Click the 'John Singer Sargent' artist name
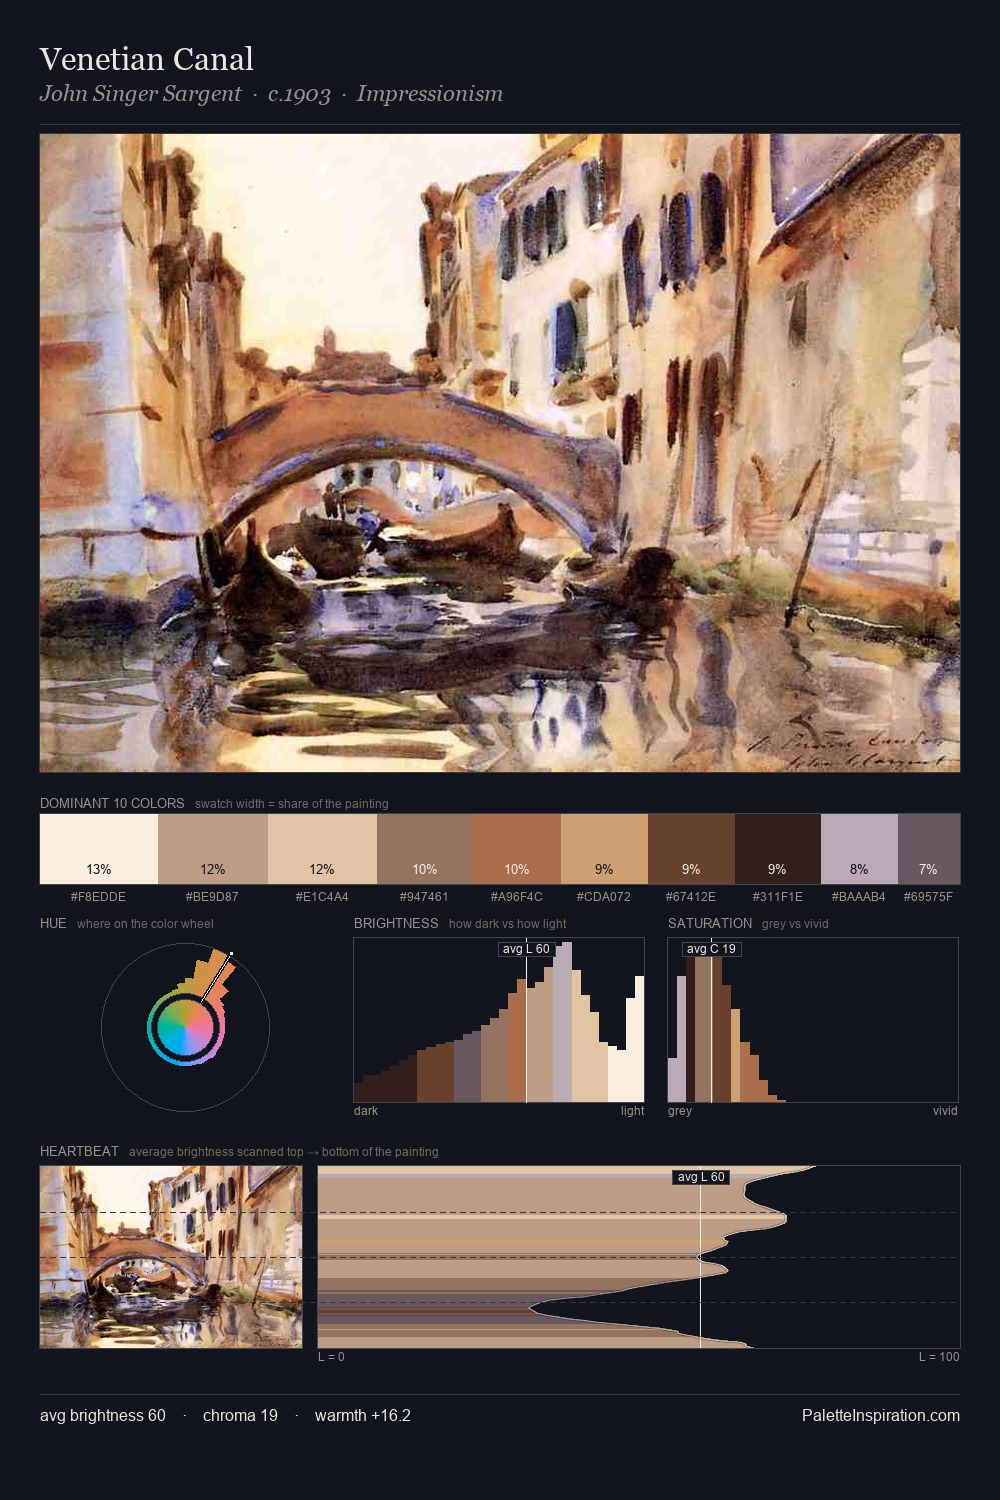The height and width of the screenshot is (1500, 1000). [140, 94]
